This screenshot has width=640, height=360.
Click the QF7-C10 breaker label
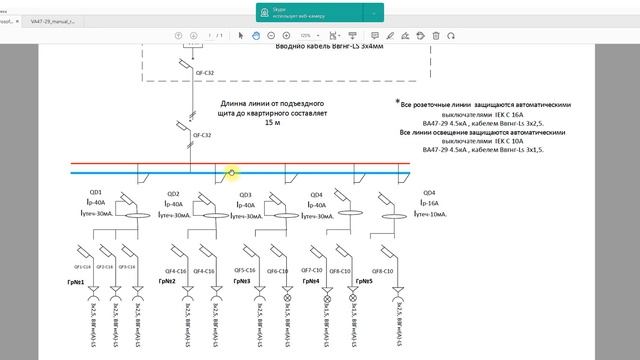tap(312, 270)
